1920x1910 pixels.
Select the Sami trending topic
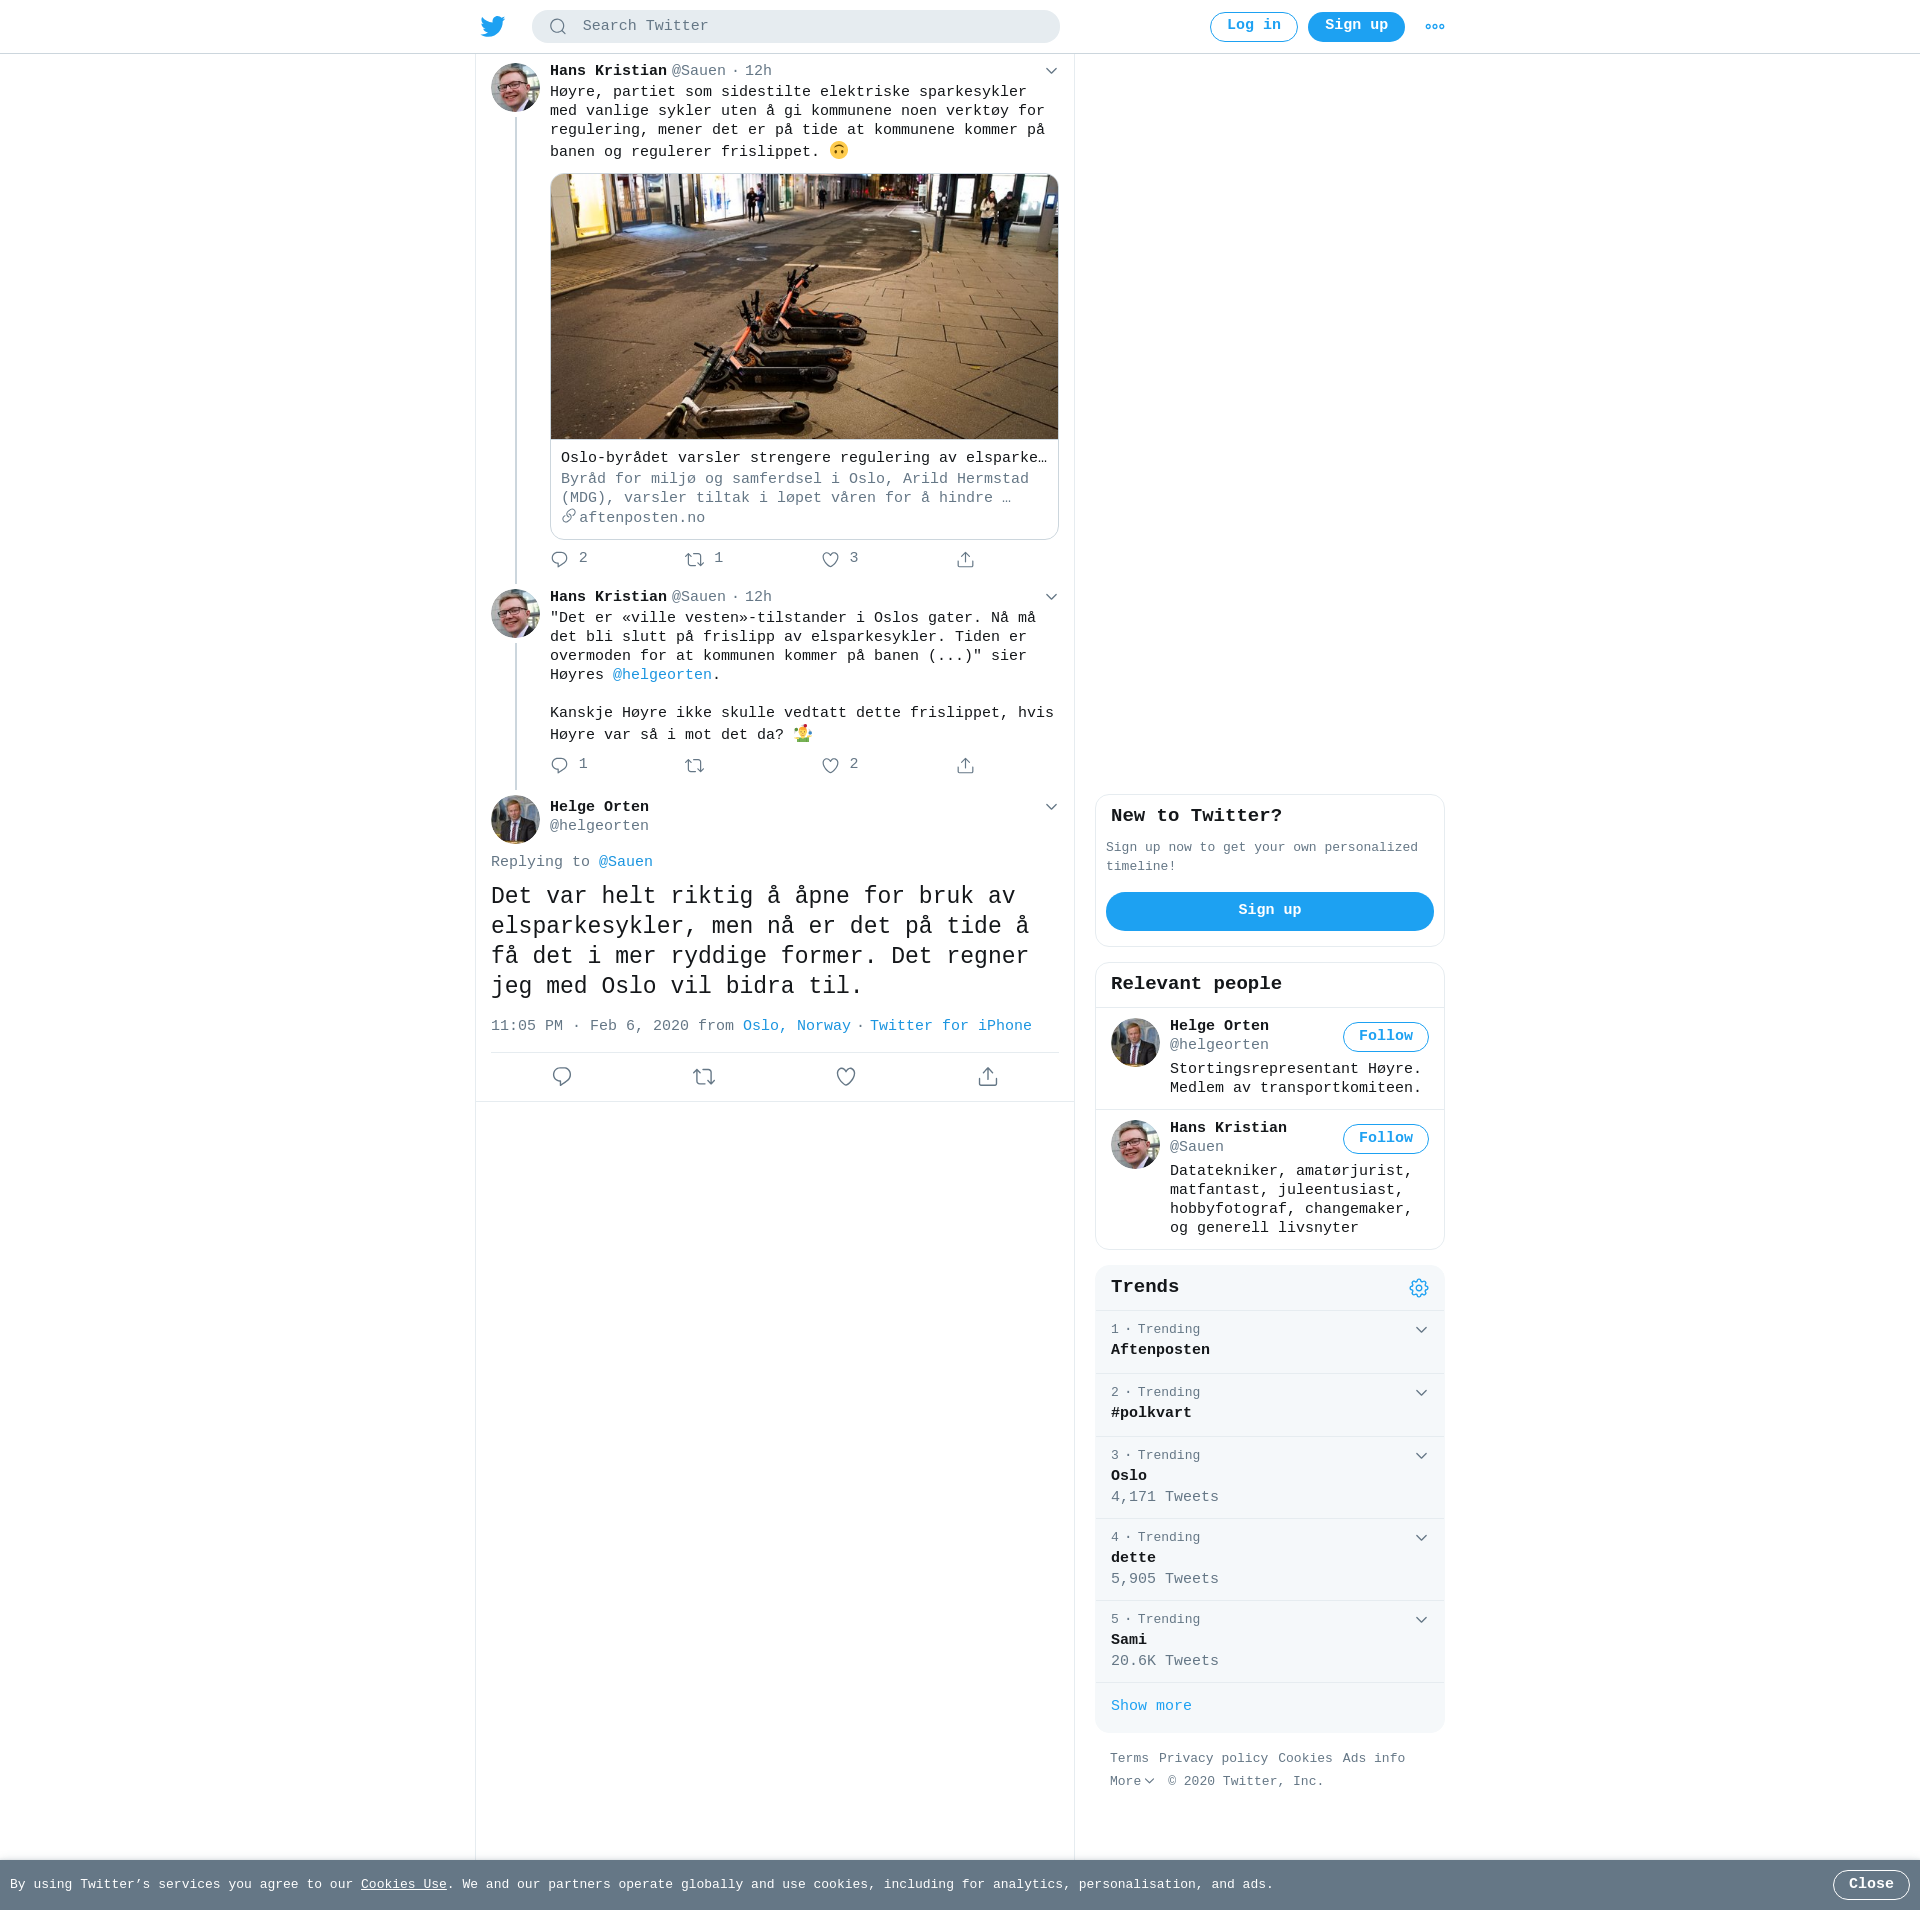coord(1270,1641)
